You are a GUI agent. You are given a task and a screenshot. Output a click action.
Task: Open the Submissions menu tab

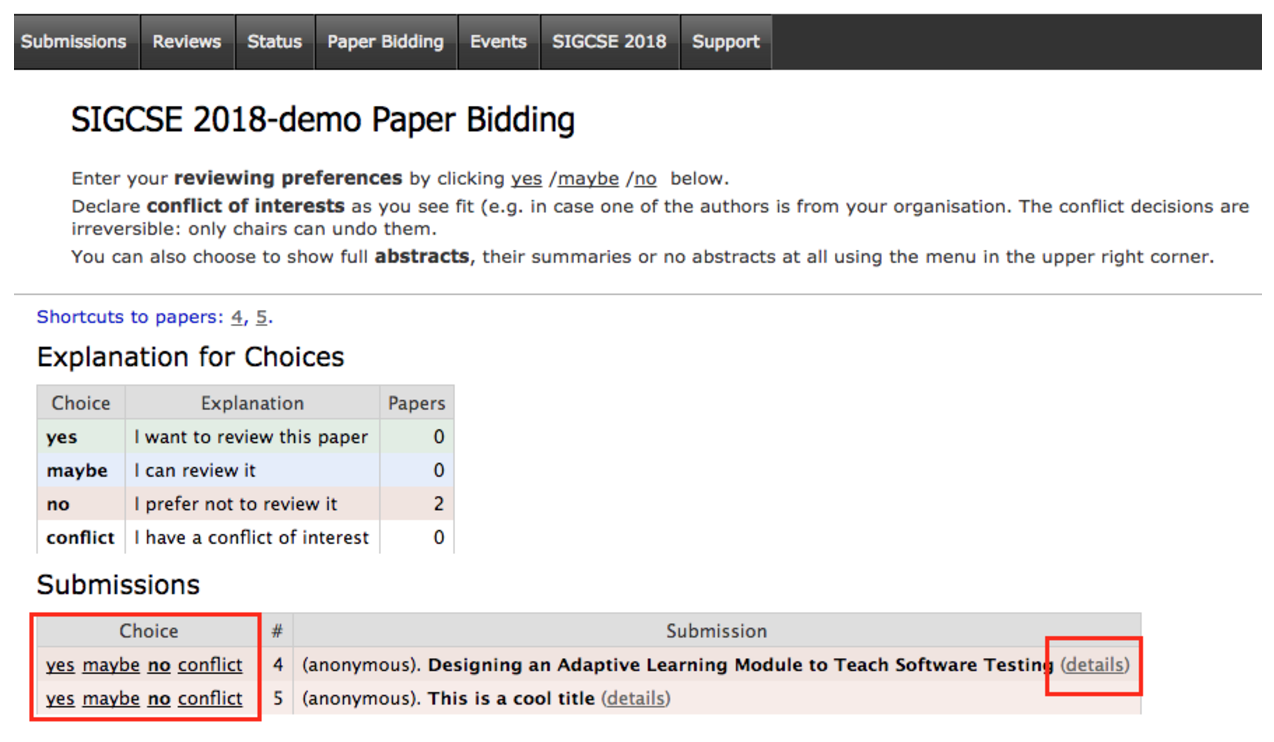[x=74, y=41]
